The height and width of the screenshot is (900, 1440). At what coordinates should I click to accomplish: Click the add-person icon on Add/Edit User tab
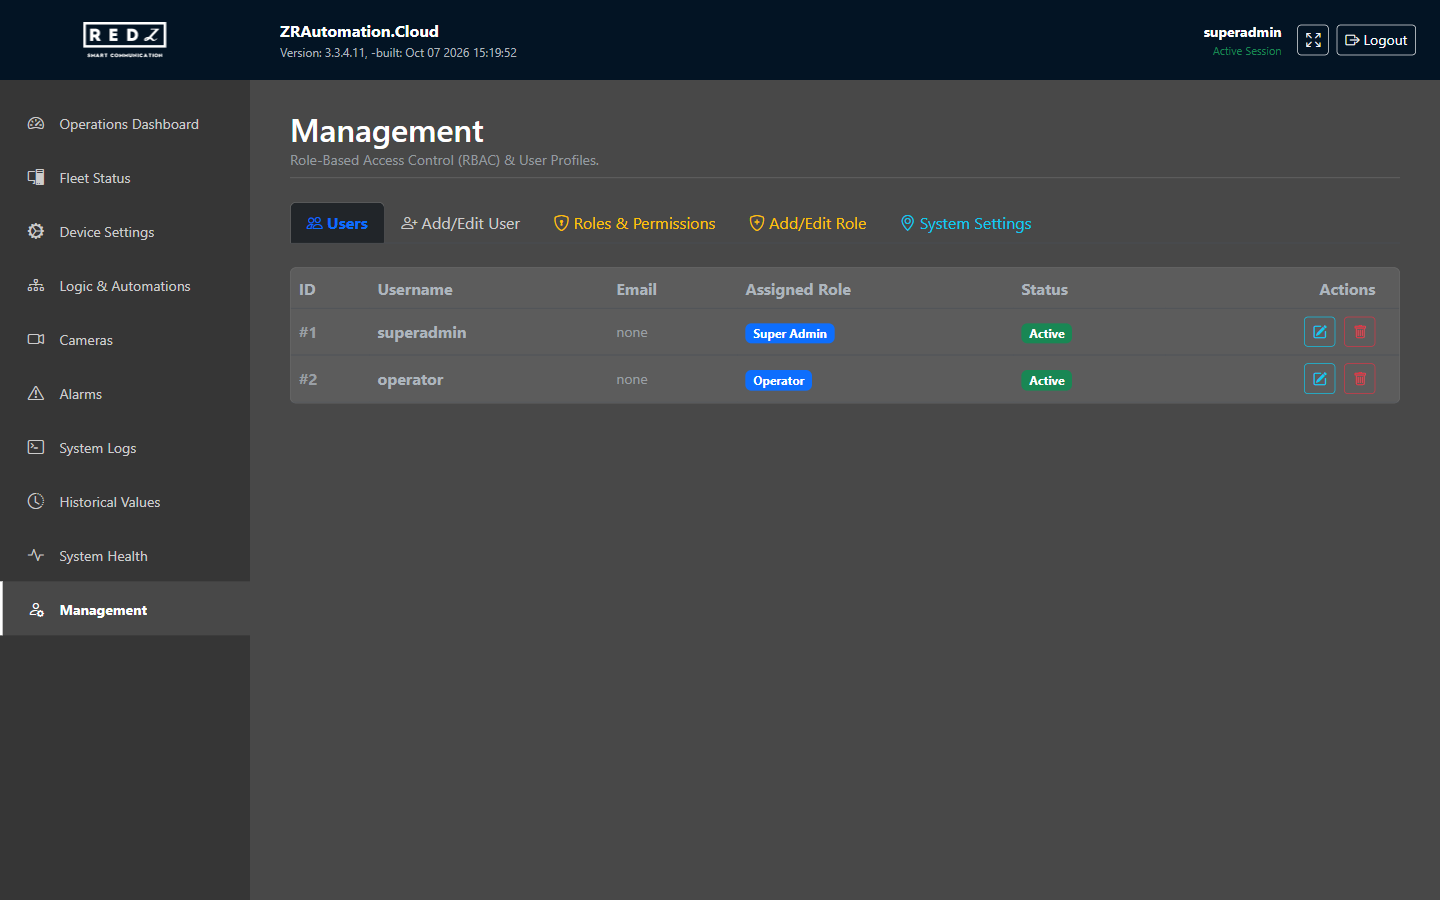coord(409,224)
